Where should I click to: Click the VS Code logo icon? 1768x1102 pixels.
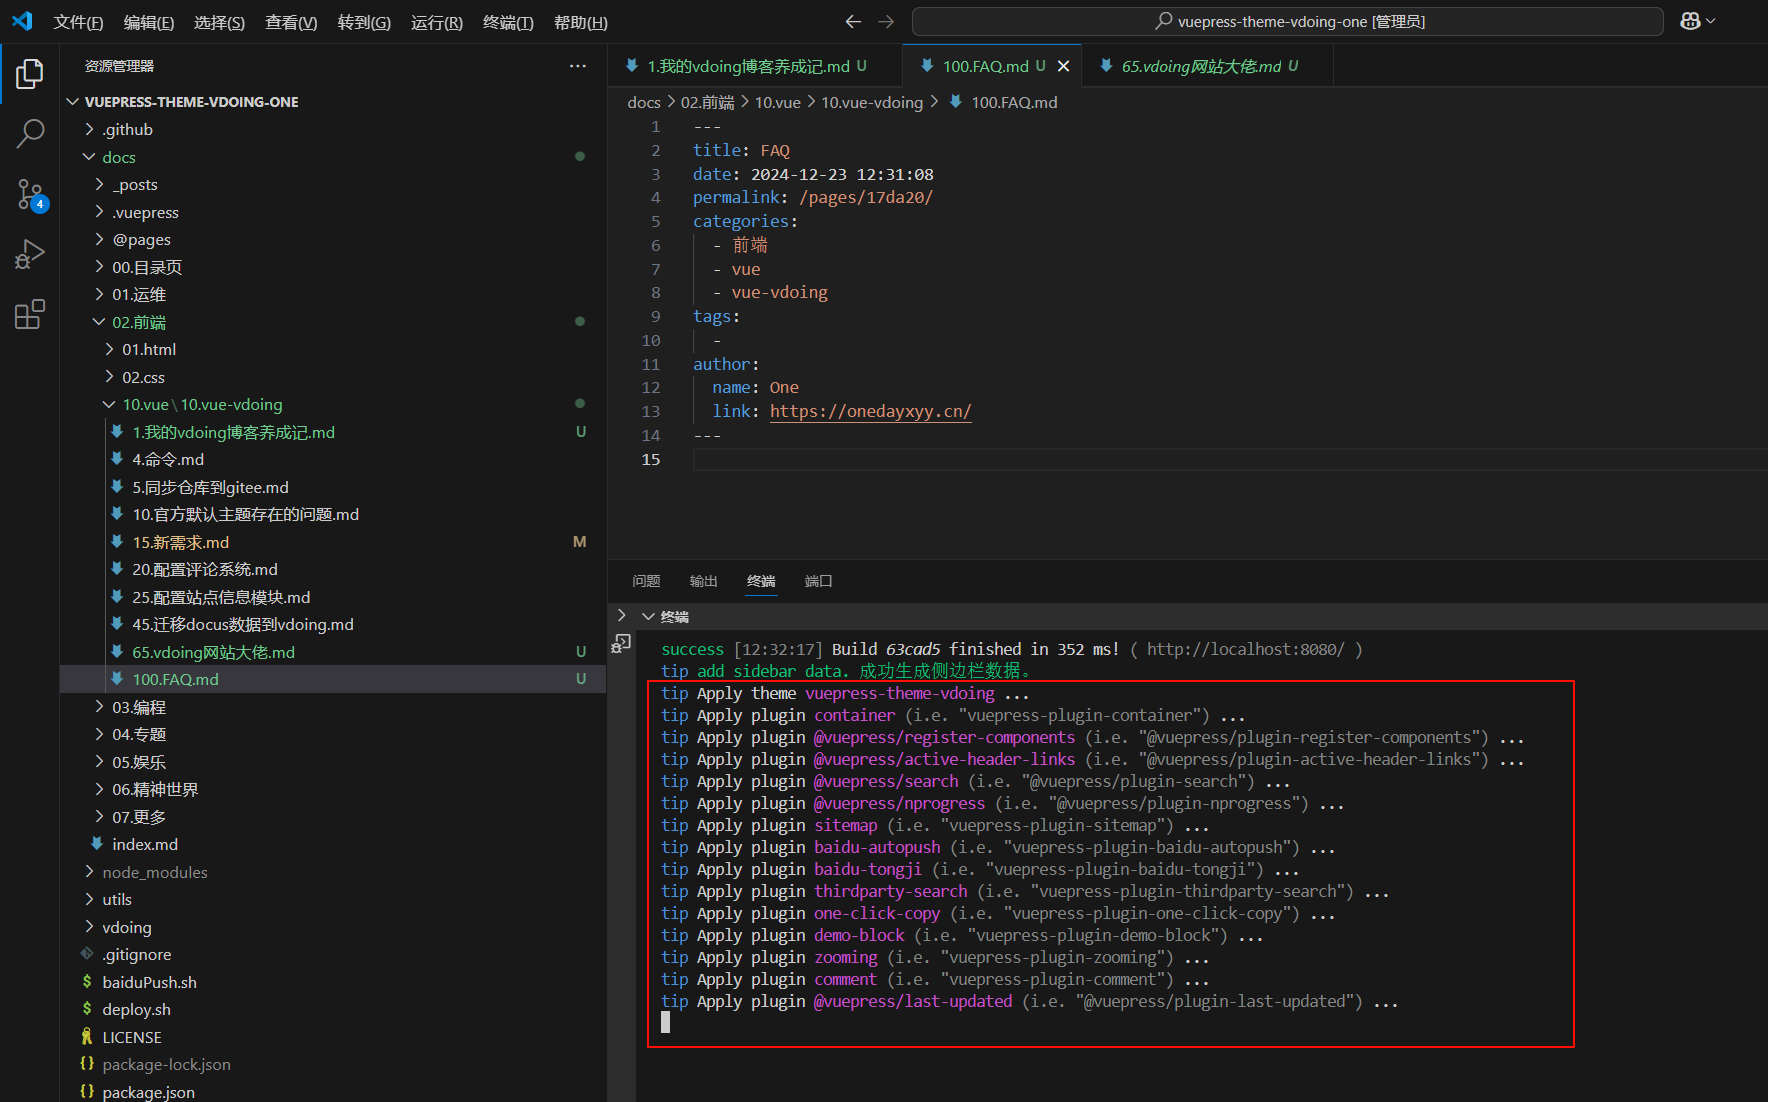(22, 21)
